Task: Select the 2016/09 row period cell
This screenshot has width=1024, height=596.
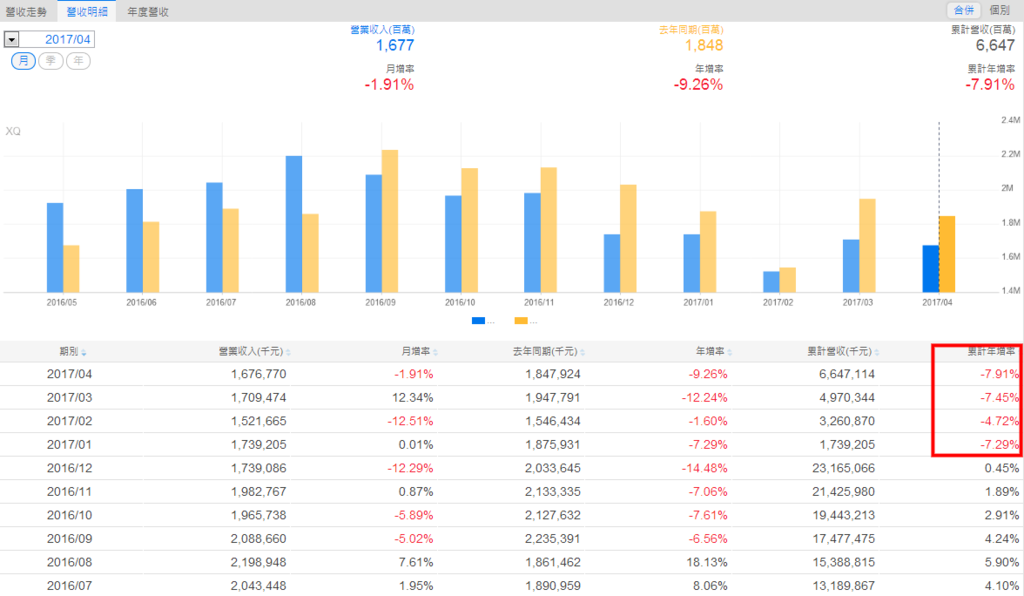Action: coord(69,539)
